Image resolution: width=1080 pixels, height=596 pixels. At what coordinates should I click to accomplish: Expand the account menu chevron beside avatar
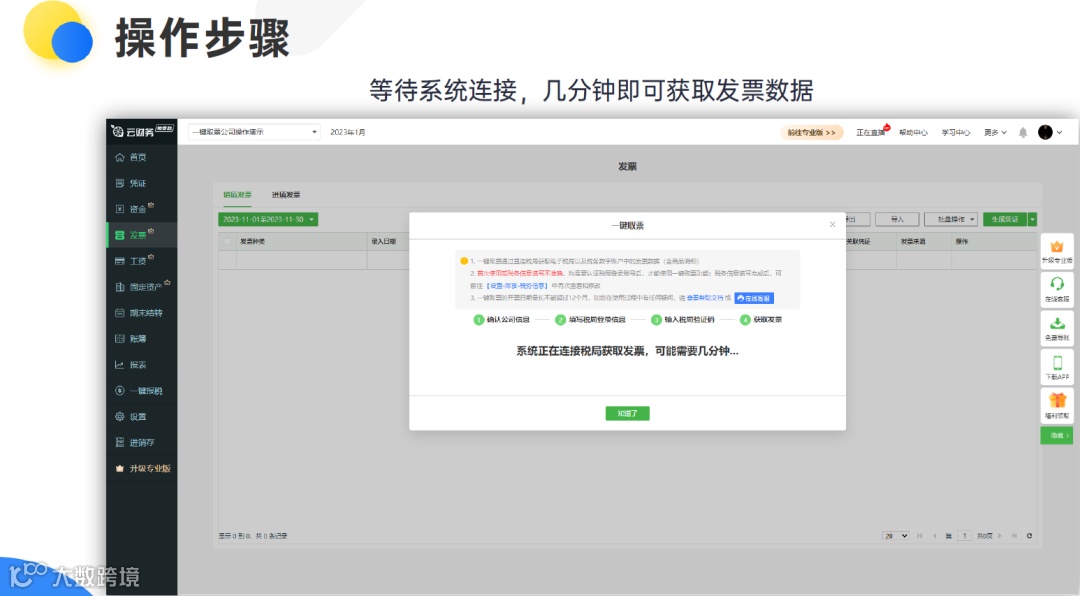tap(1059, 132)
